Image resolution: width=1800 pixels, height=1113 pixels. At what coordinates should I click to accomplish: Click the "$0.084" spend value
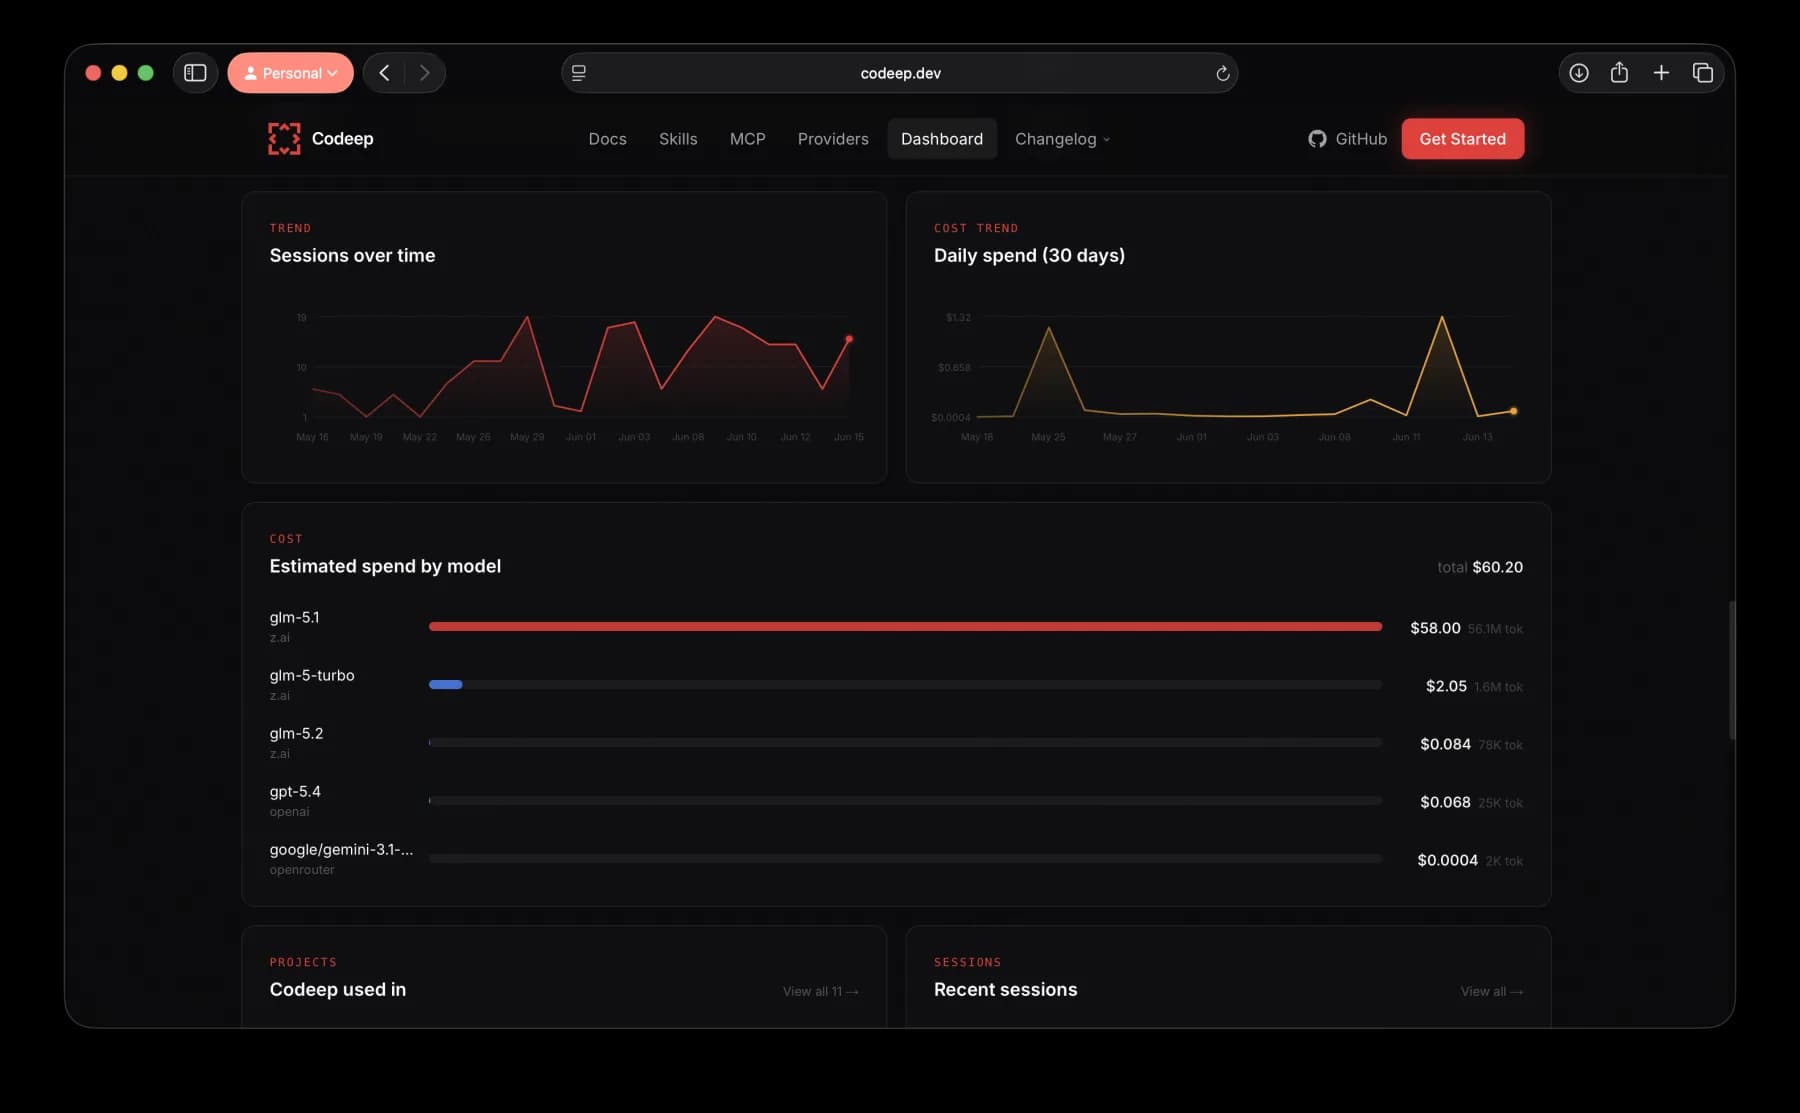coord(1445,744)
